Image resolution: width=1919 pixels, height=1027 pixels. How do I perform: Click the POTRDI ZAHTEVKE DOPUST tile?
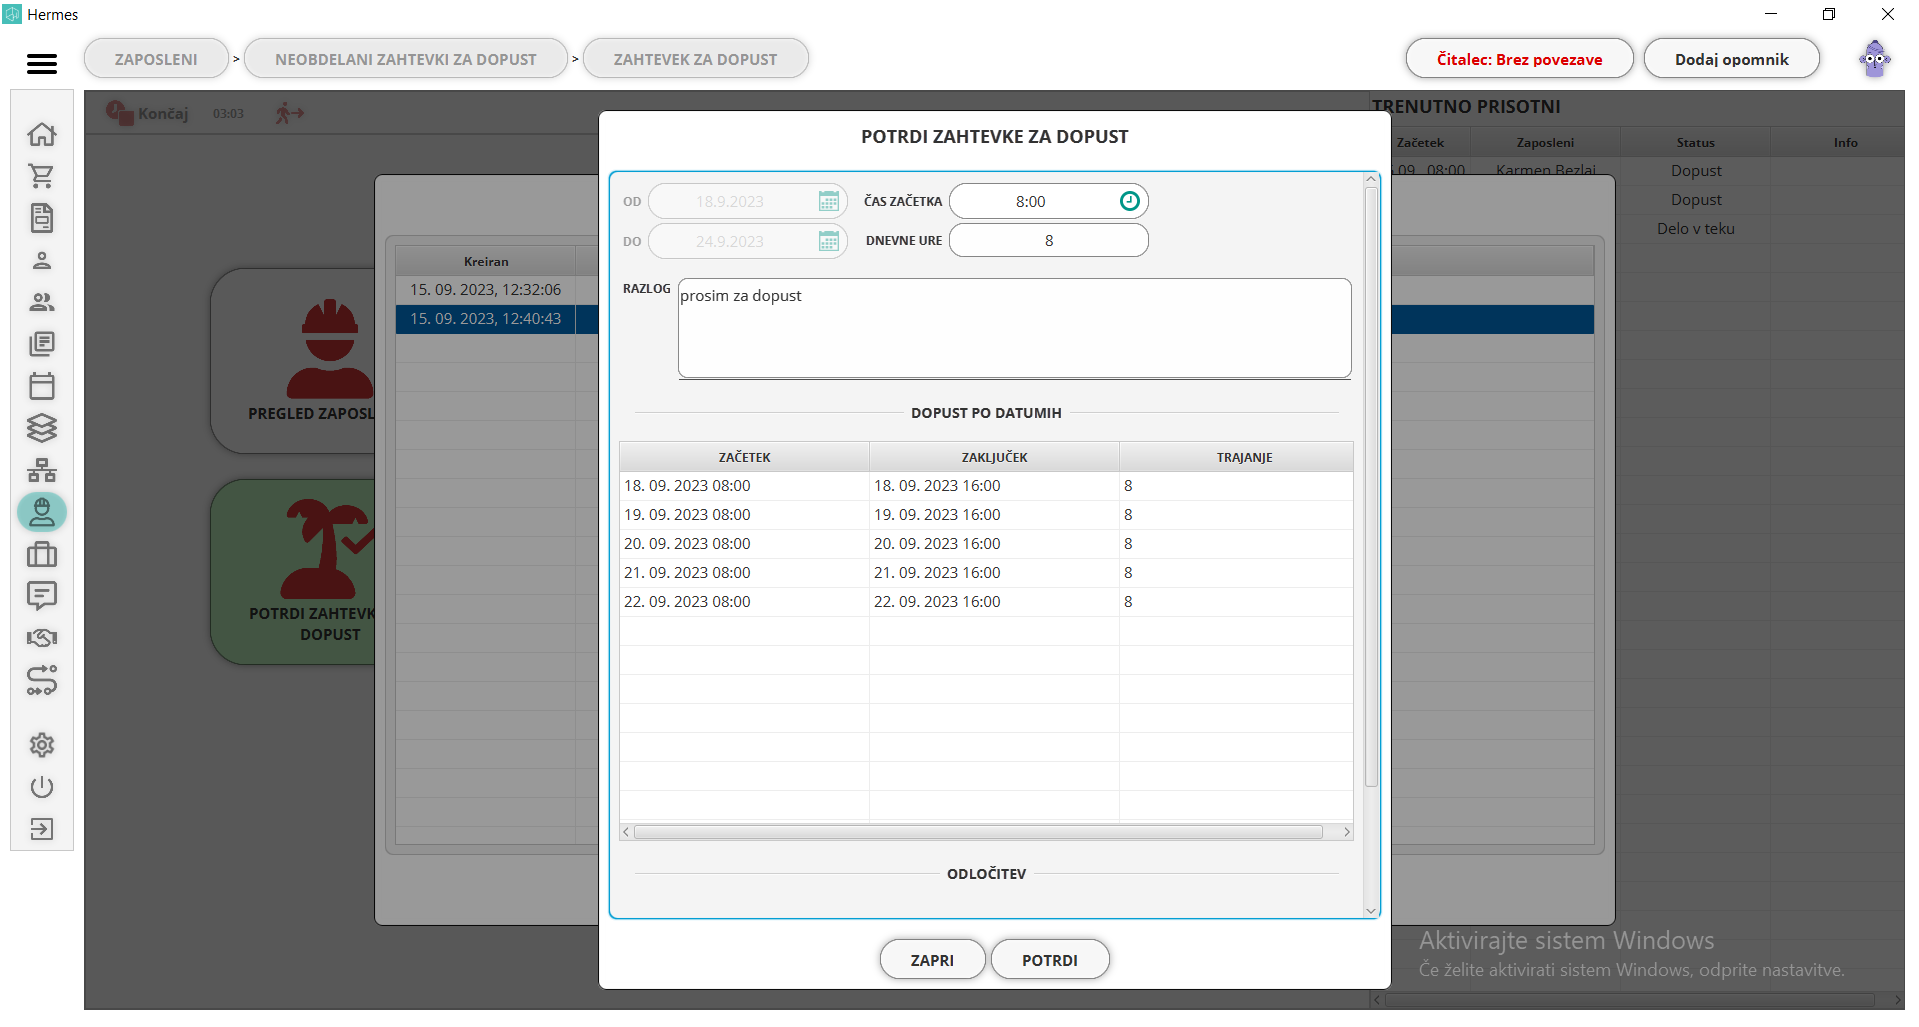(293, 572)
